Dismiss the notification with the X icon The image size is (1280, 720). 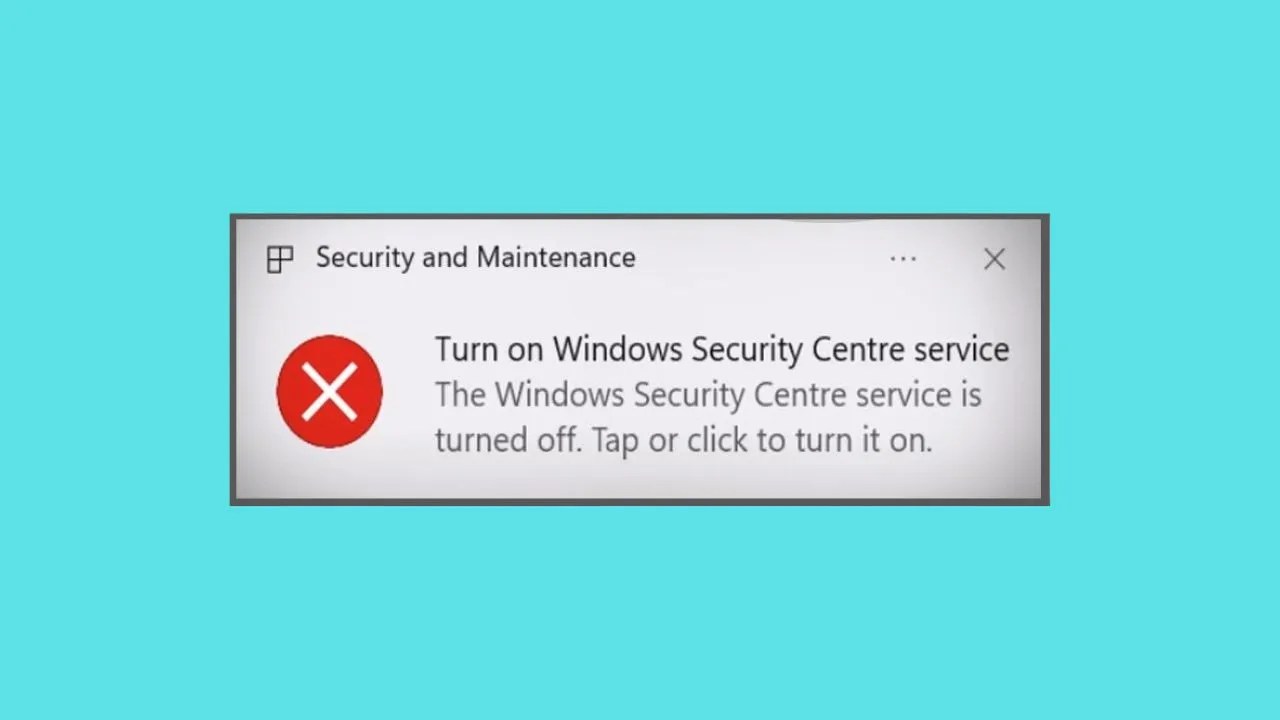[994, 259]
